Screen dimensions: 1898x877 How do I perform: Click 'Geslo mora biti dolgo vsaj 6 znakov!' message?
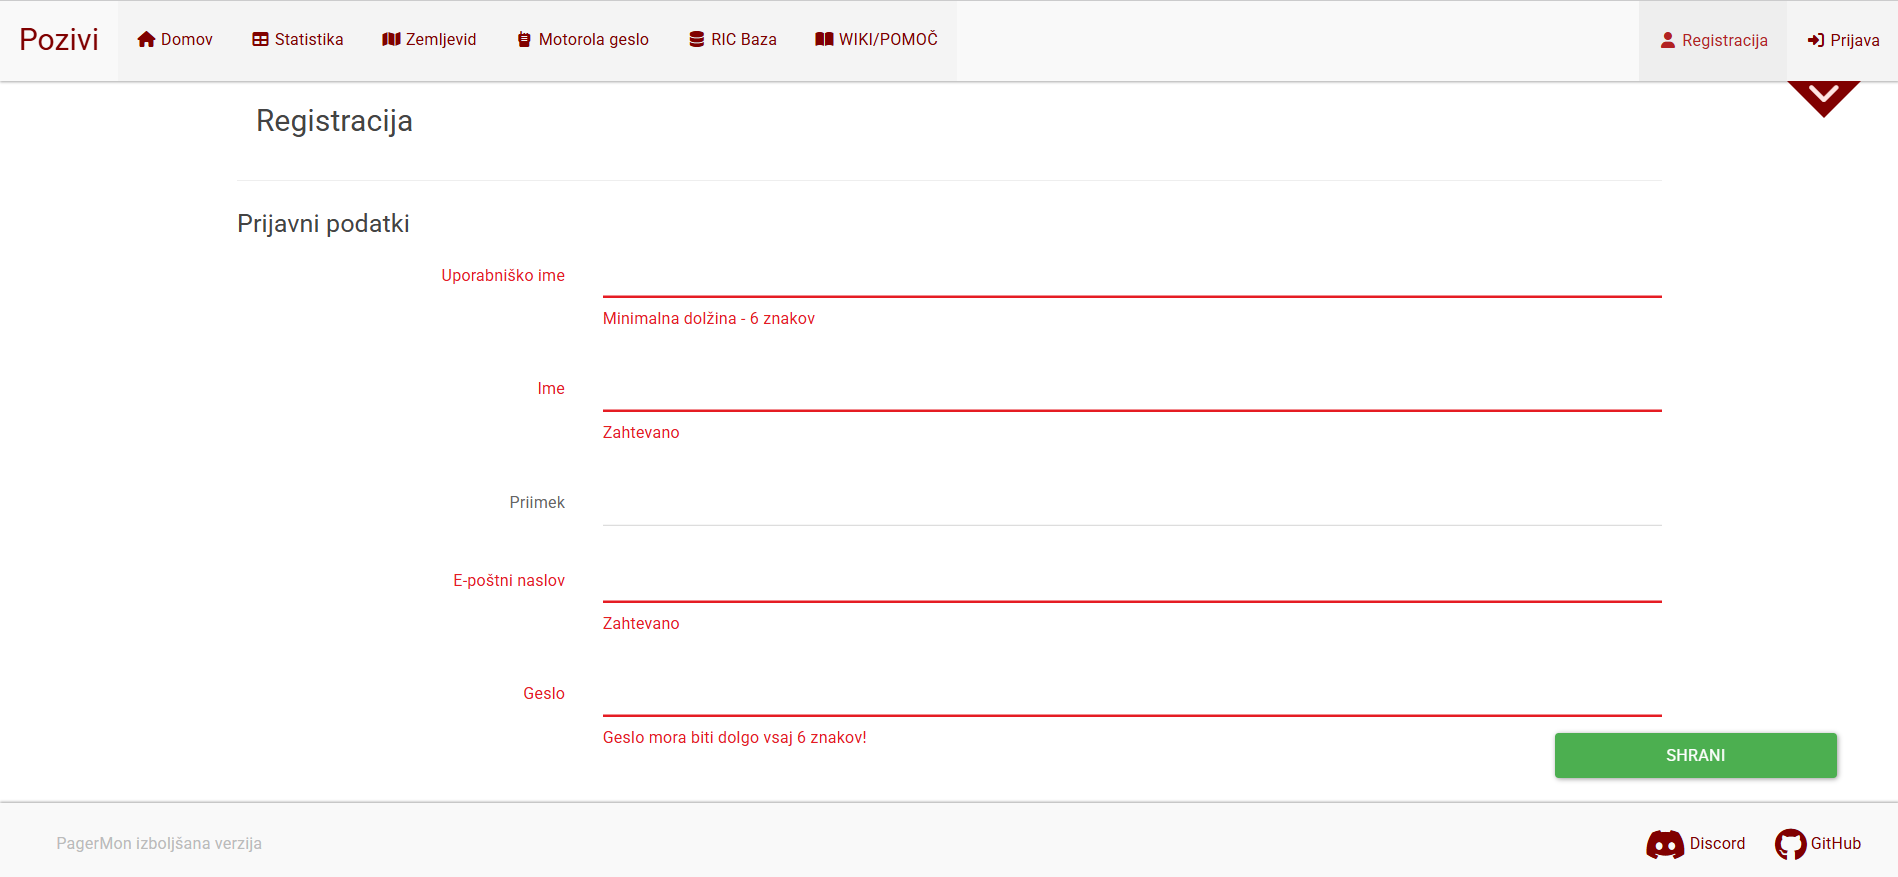[735, 737]
